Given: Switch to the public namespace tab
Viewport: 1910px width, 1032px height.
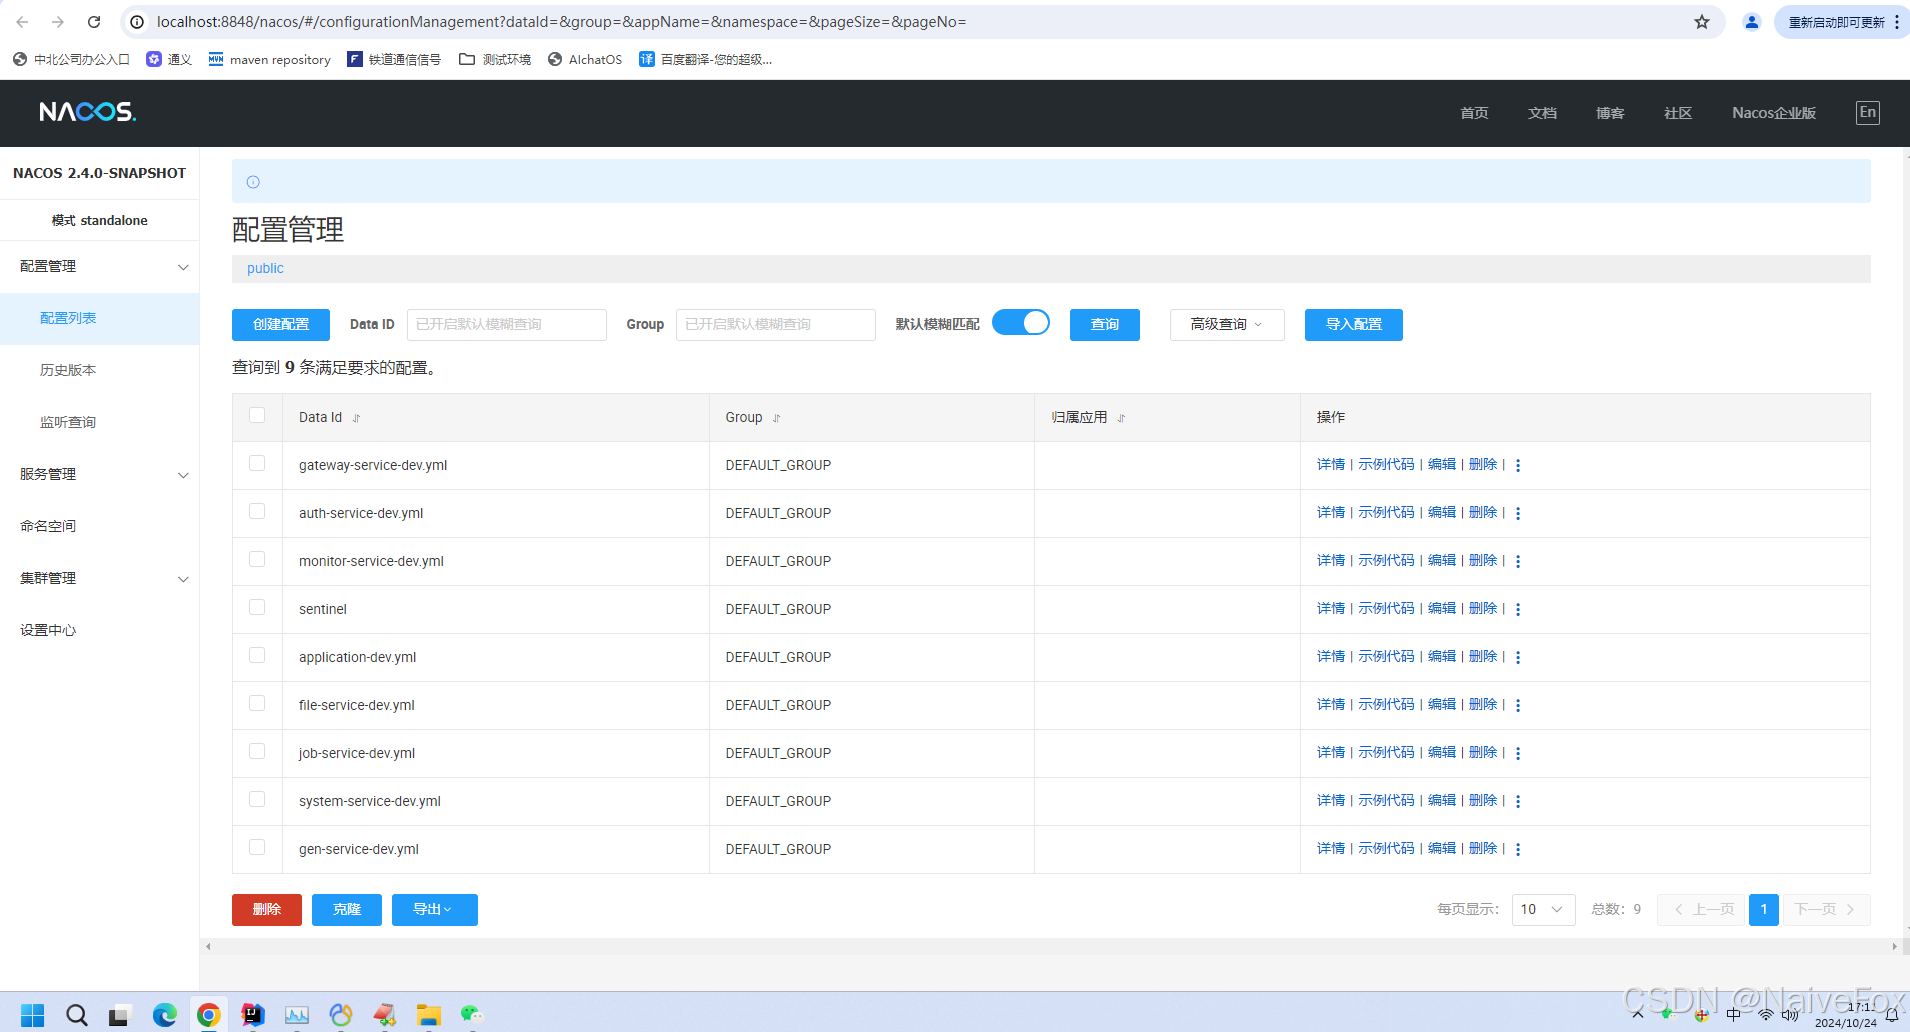Looking at the screenshot, I should [263, 268].
